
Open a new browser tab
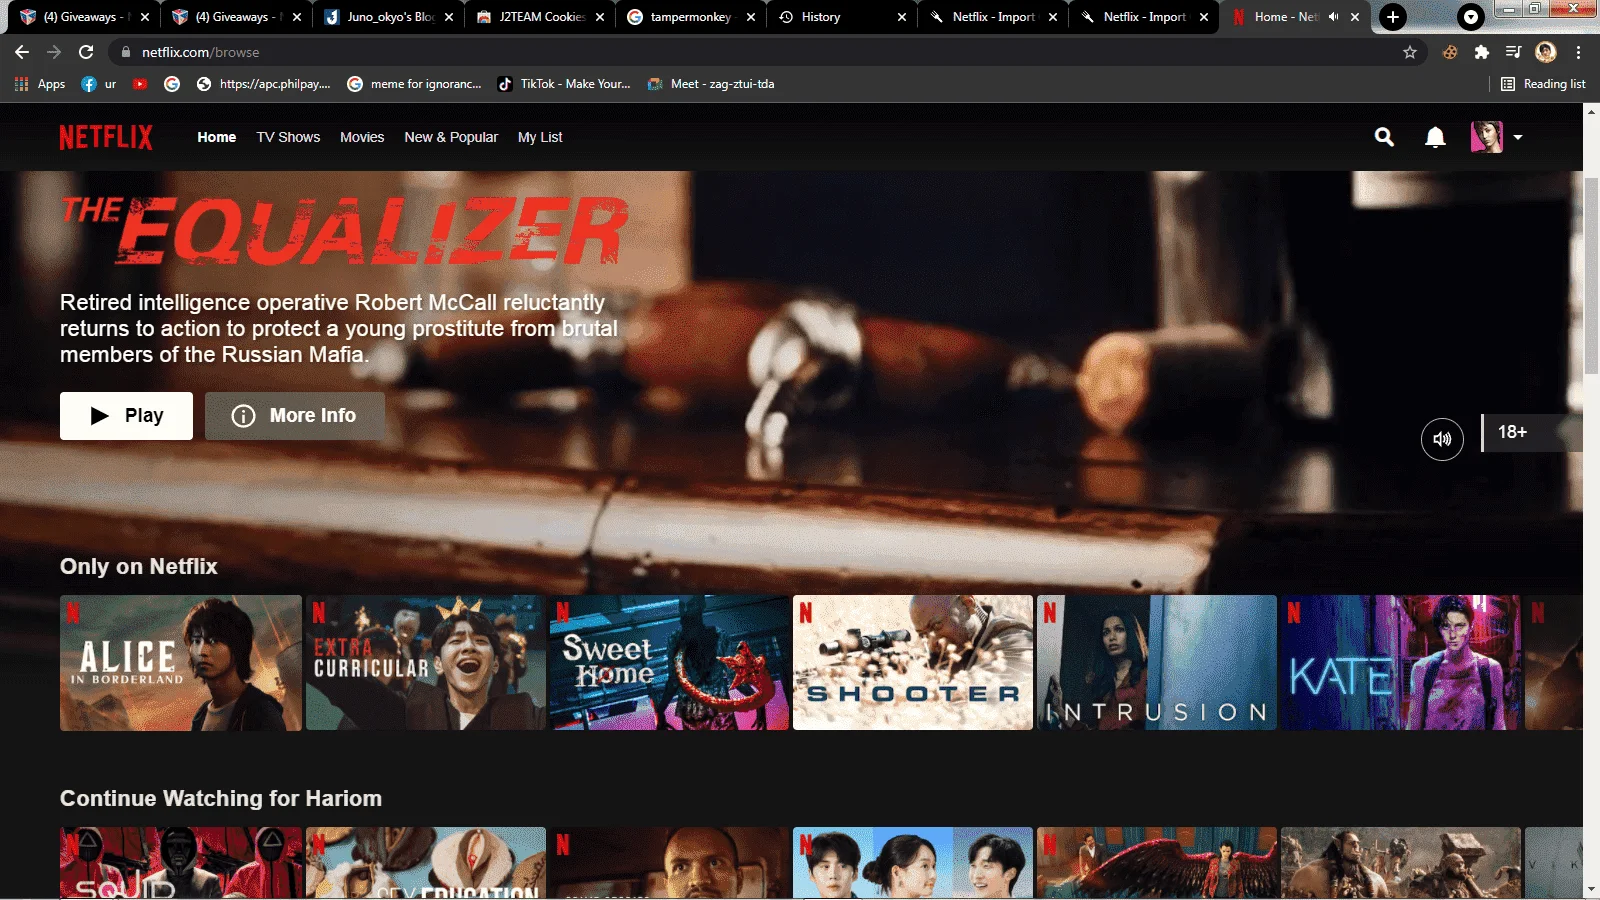coord(1393,17)
